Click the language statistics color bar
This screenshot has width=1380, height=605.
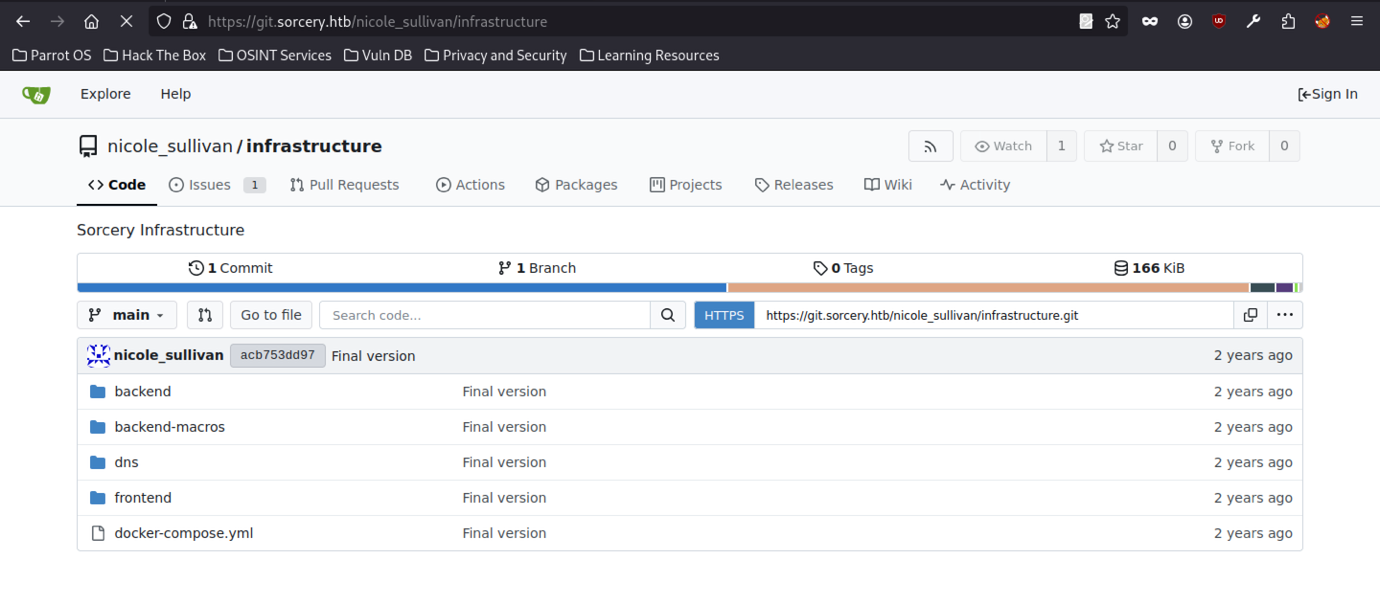pos(690,288)
